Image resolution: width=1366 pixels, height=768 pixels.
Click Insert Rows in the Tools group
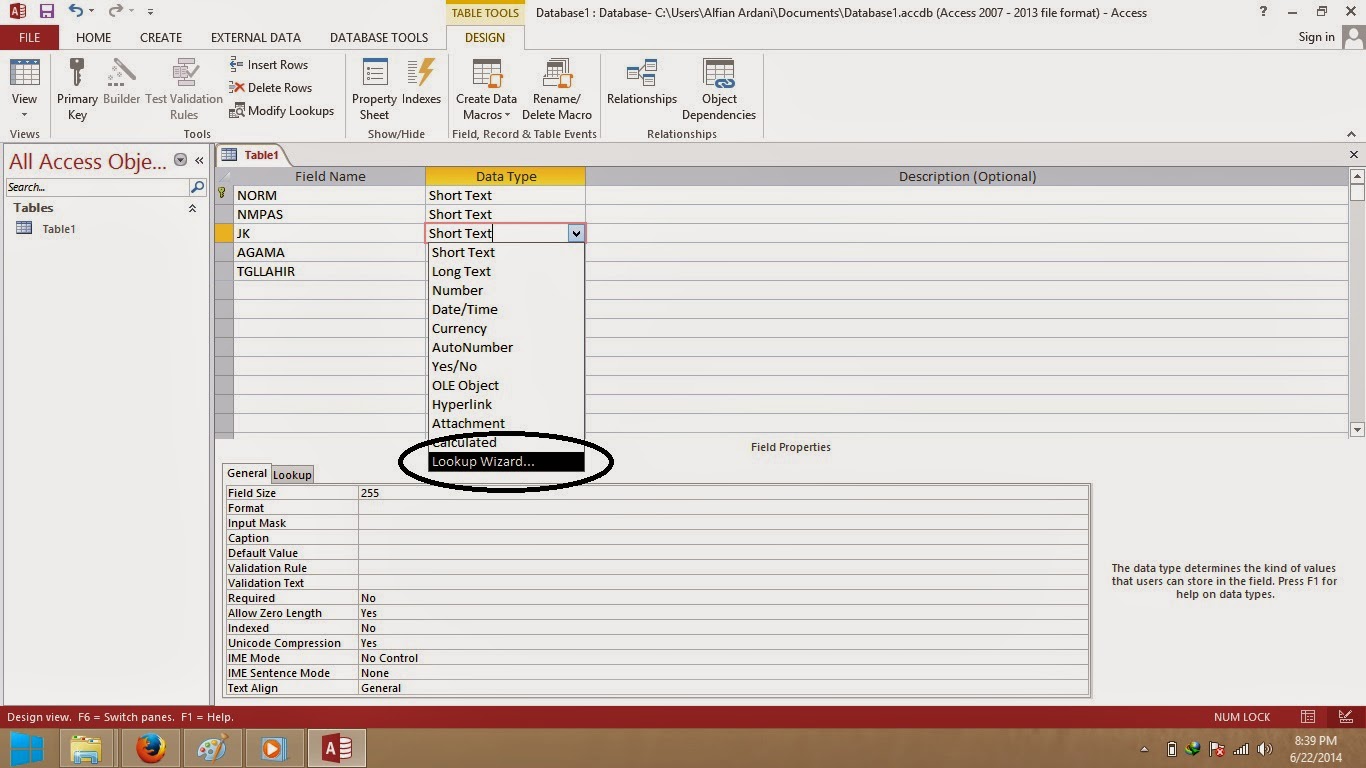268,65
